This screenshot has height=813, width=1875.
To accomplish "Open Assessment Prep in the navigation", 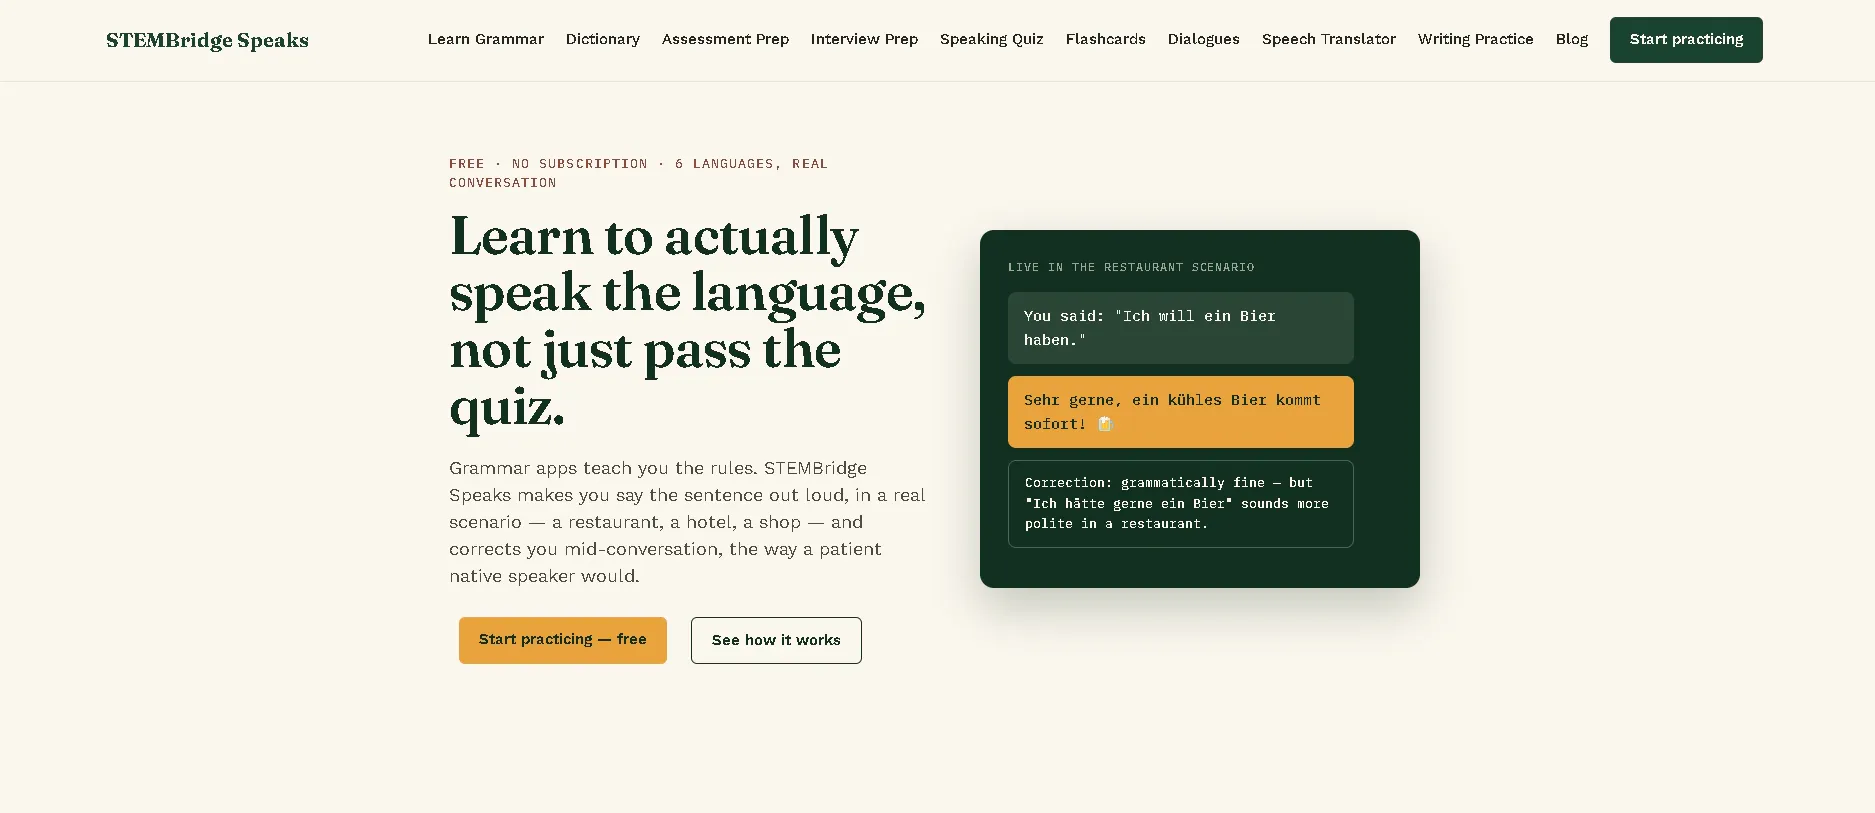I will pyautogui.click(x=725, y=39).
